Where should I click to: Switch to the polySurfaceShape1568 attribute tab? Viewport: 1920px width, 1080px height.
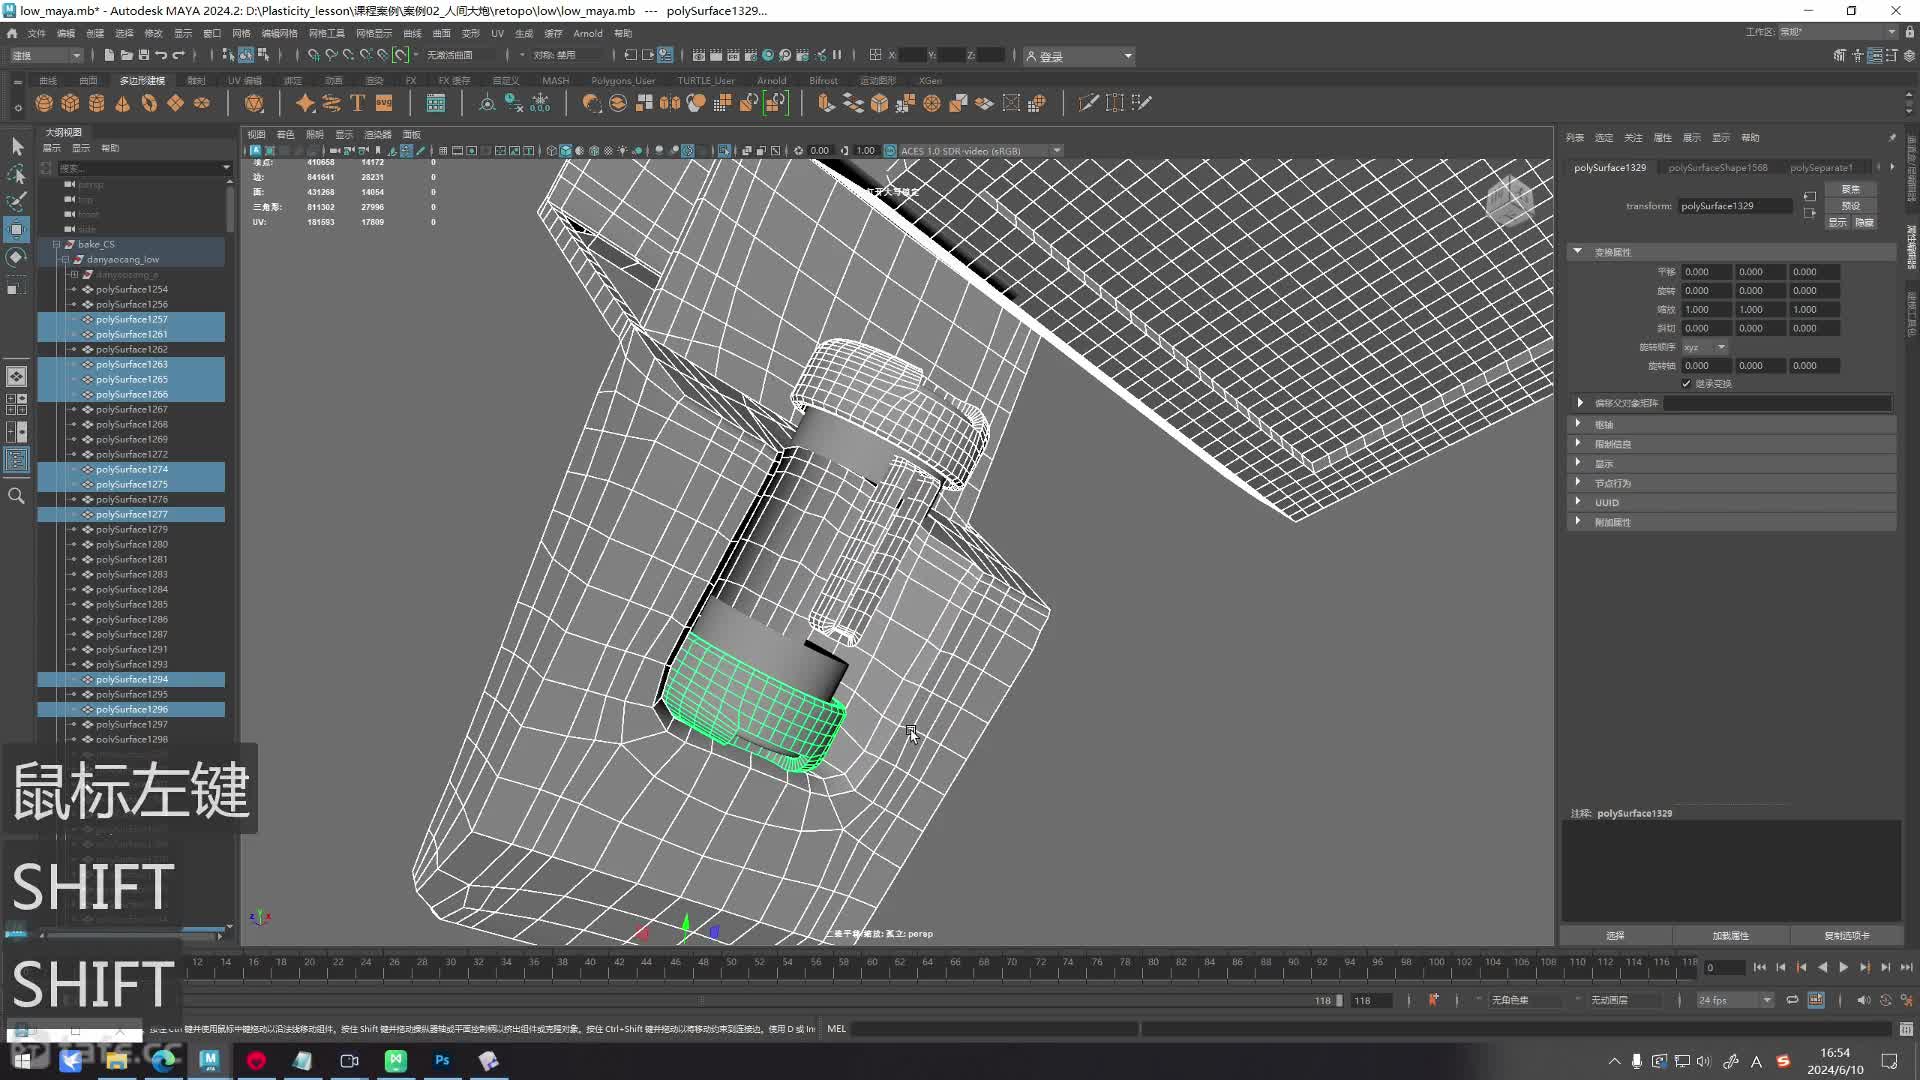pyautogui.click(x=1717, y=168)
